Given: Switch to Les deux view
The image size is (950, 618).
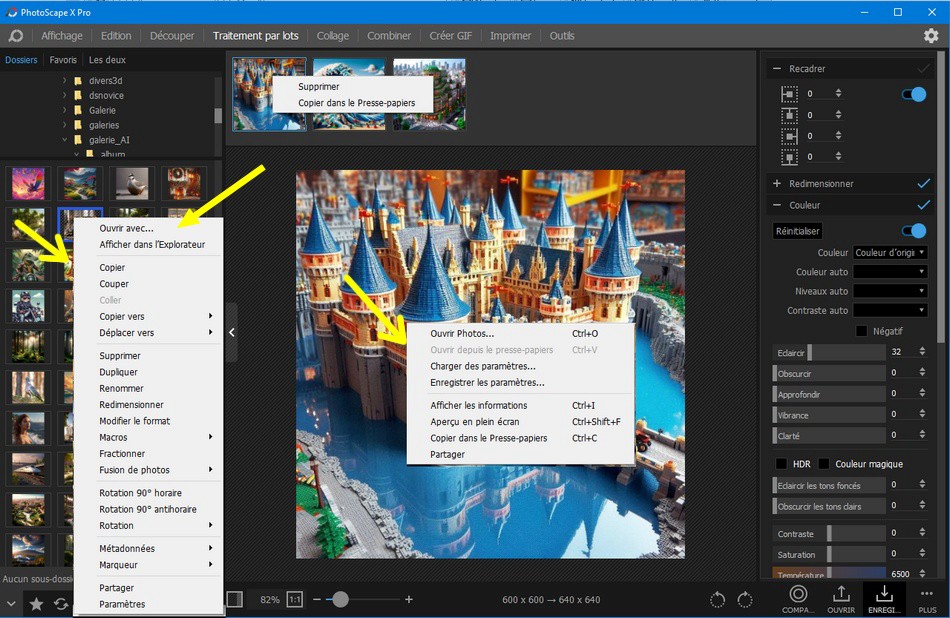Looking at the screenshot, I should pyautogui.click(x=107, y=60).
